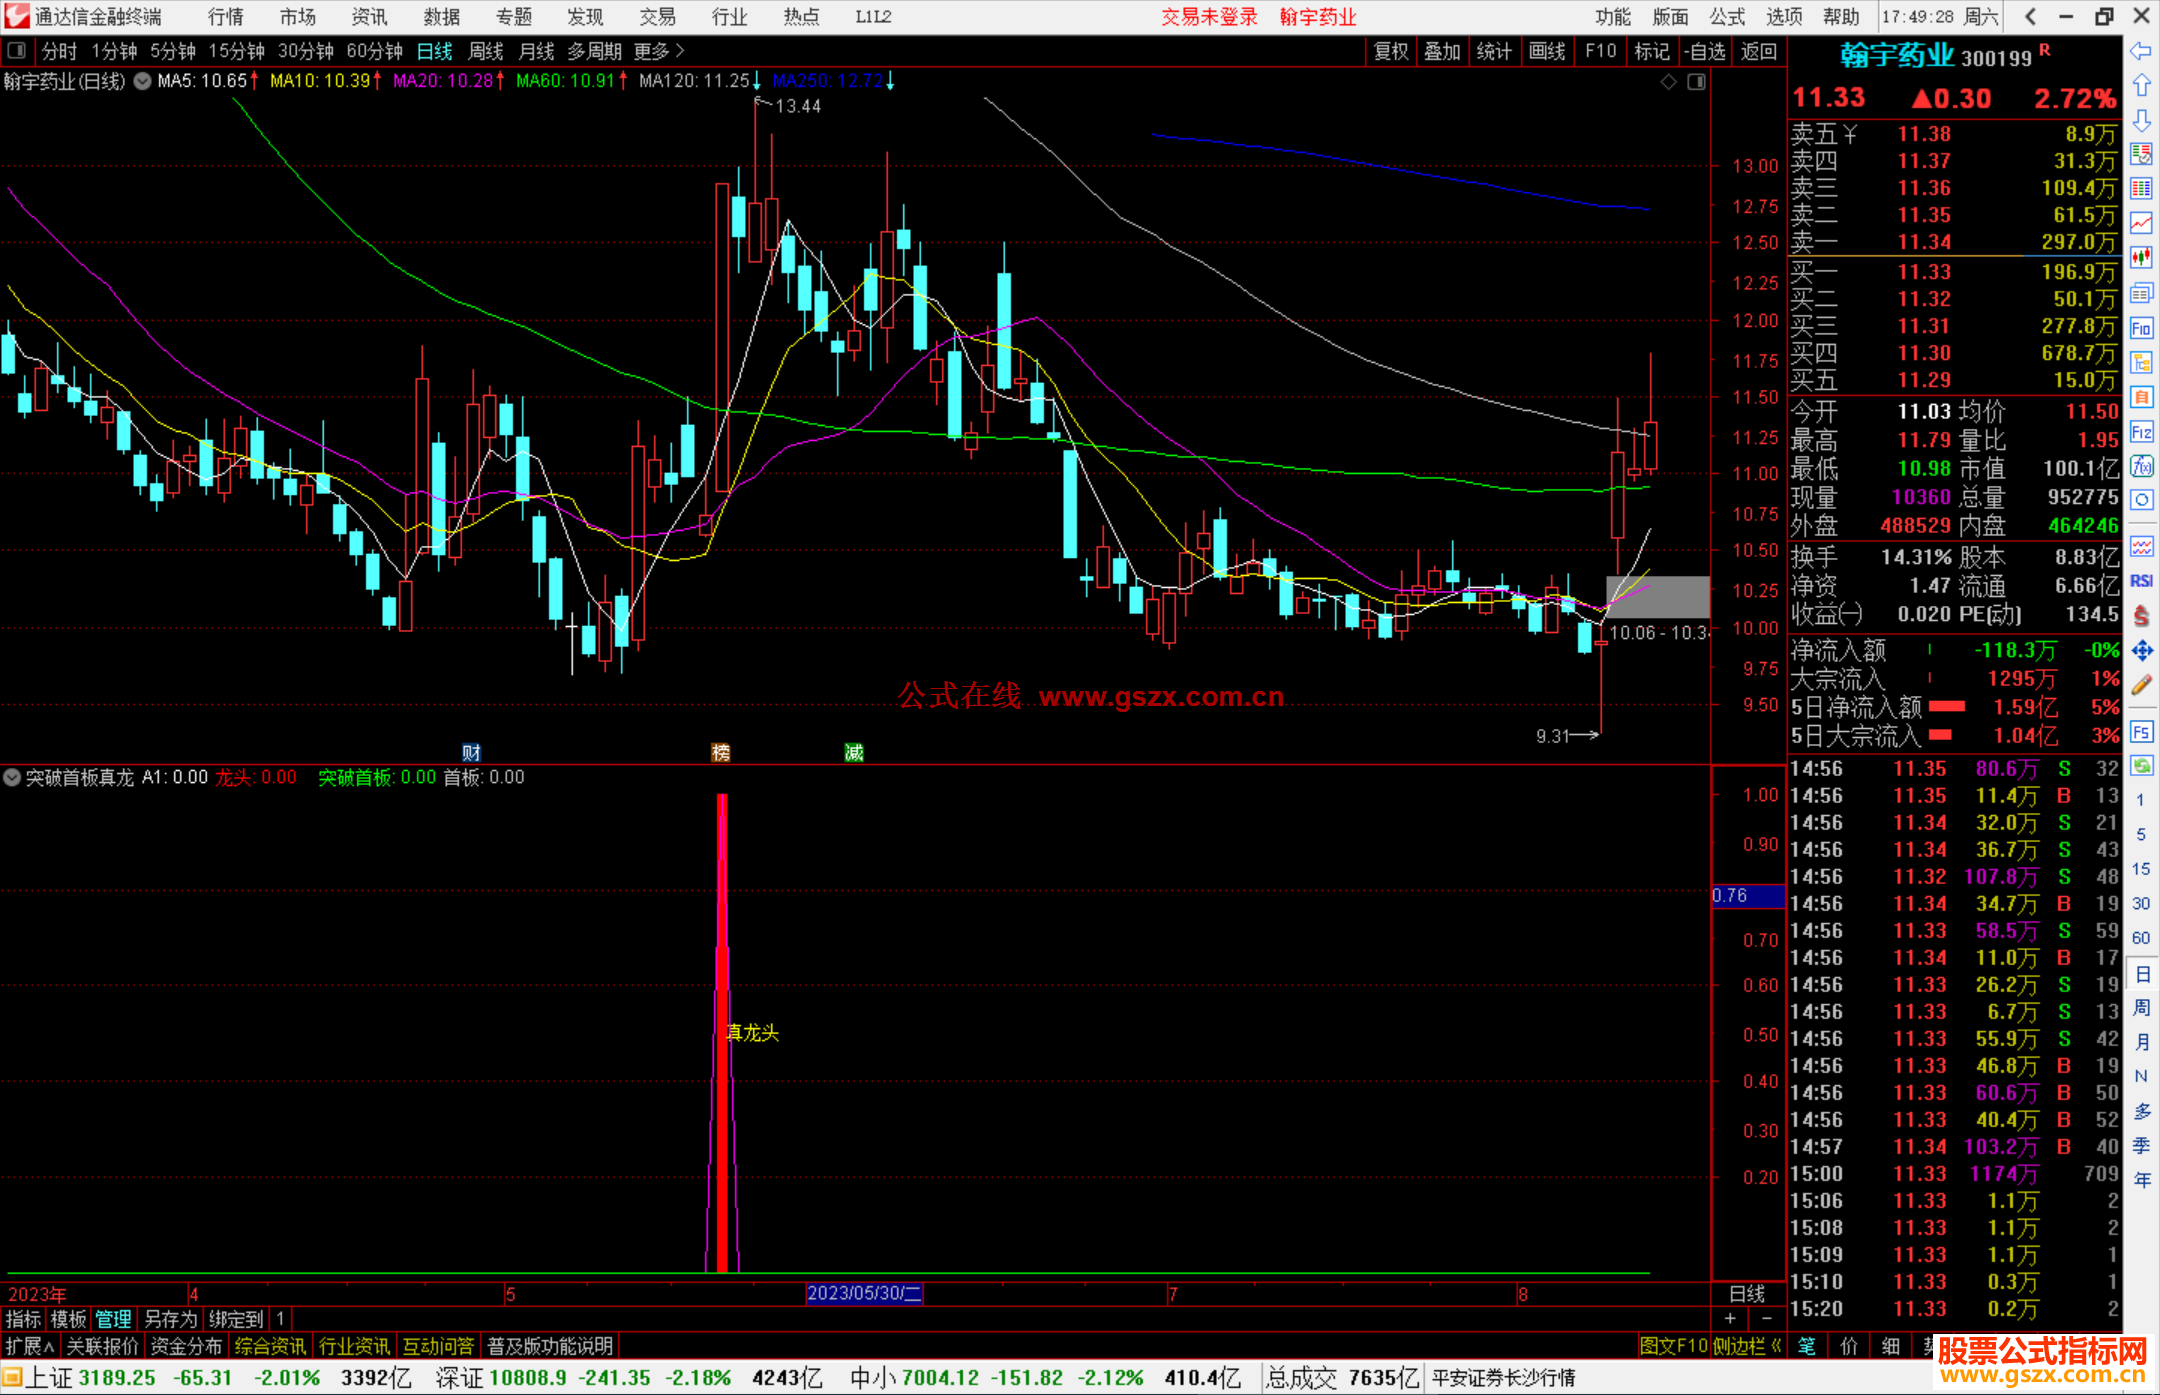Expand the 扩展 panel at bottom left
The height and width of the screenshot is (1395, 2160).
coord(29,1346)
